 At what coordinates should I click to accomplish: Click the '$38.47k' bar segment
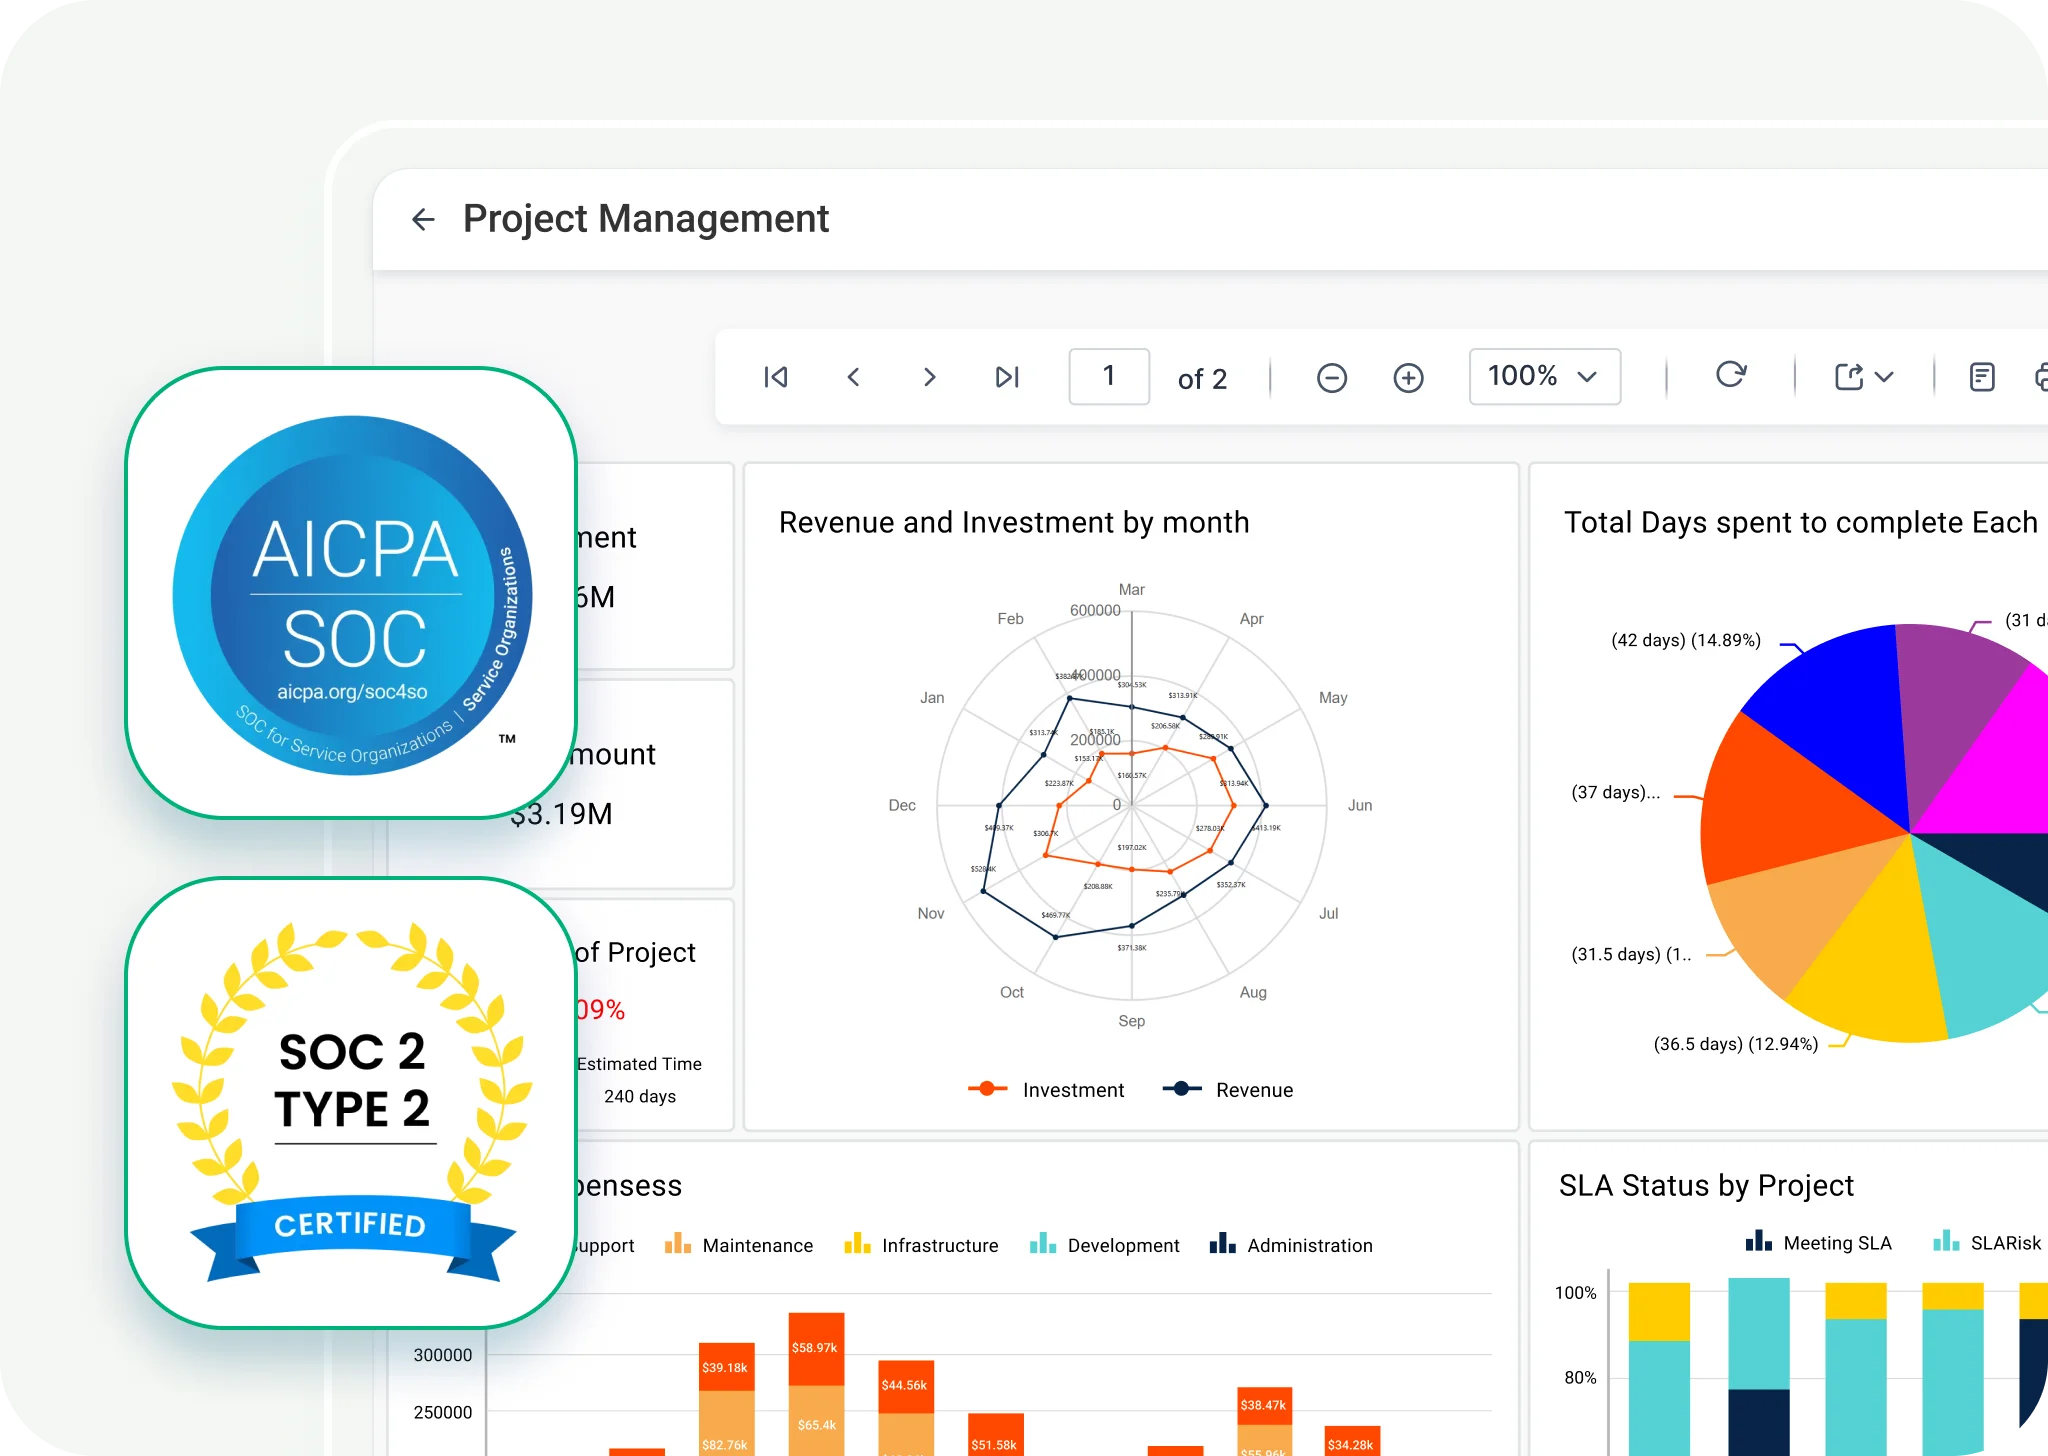click(1265, 1405)
